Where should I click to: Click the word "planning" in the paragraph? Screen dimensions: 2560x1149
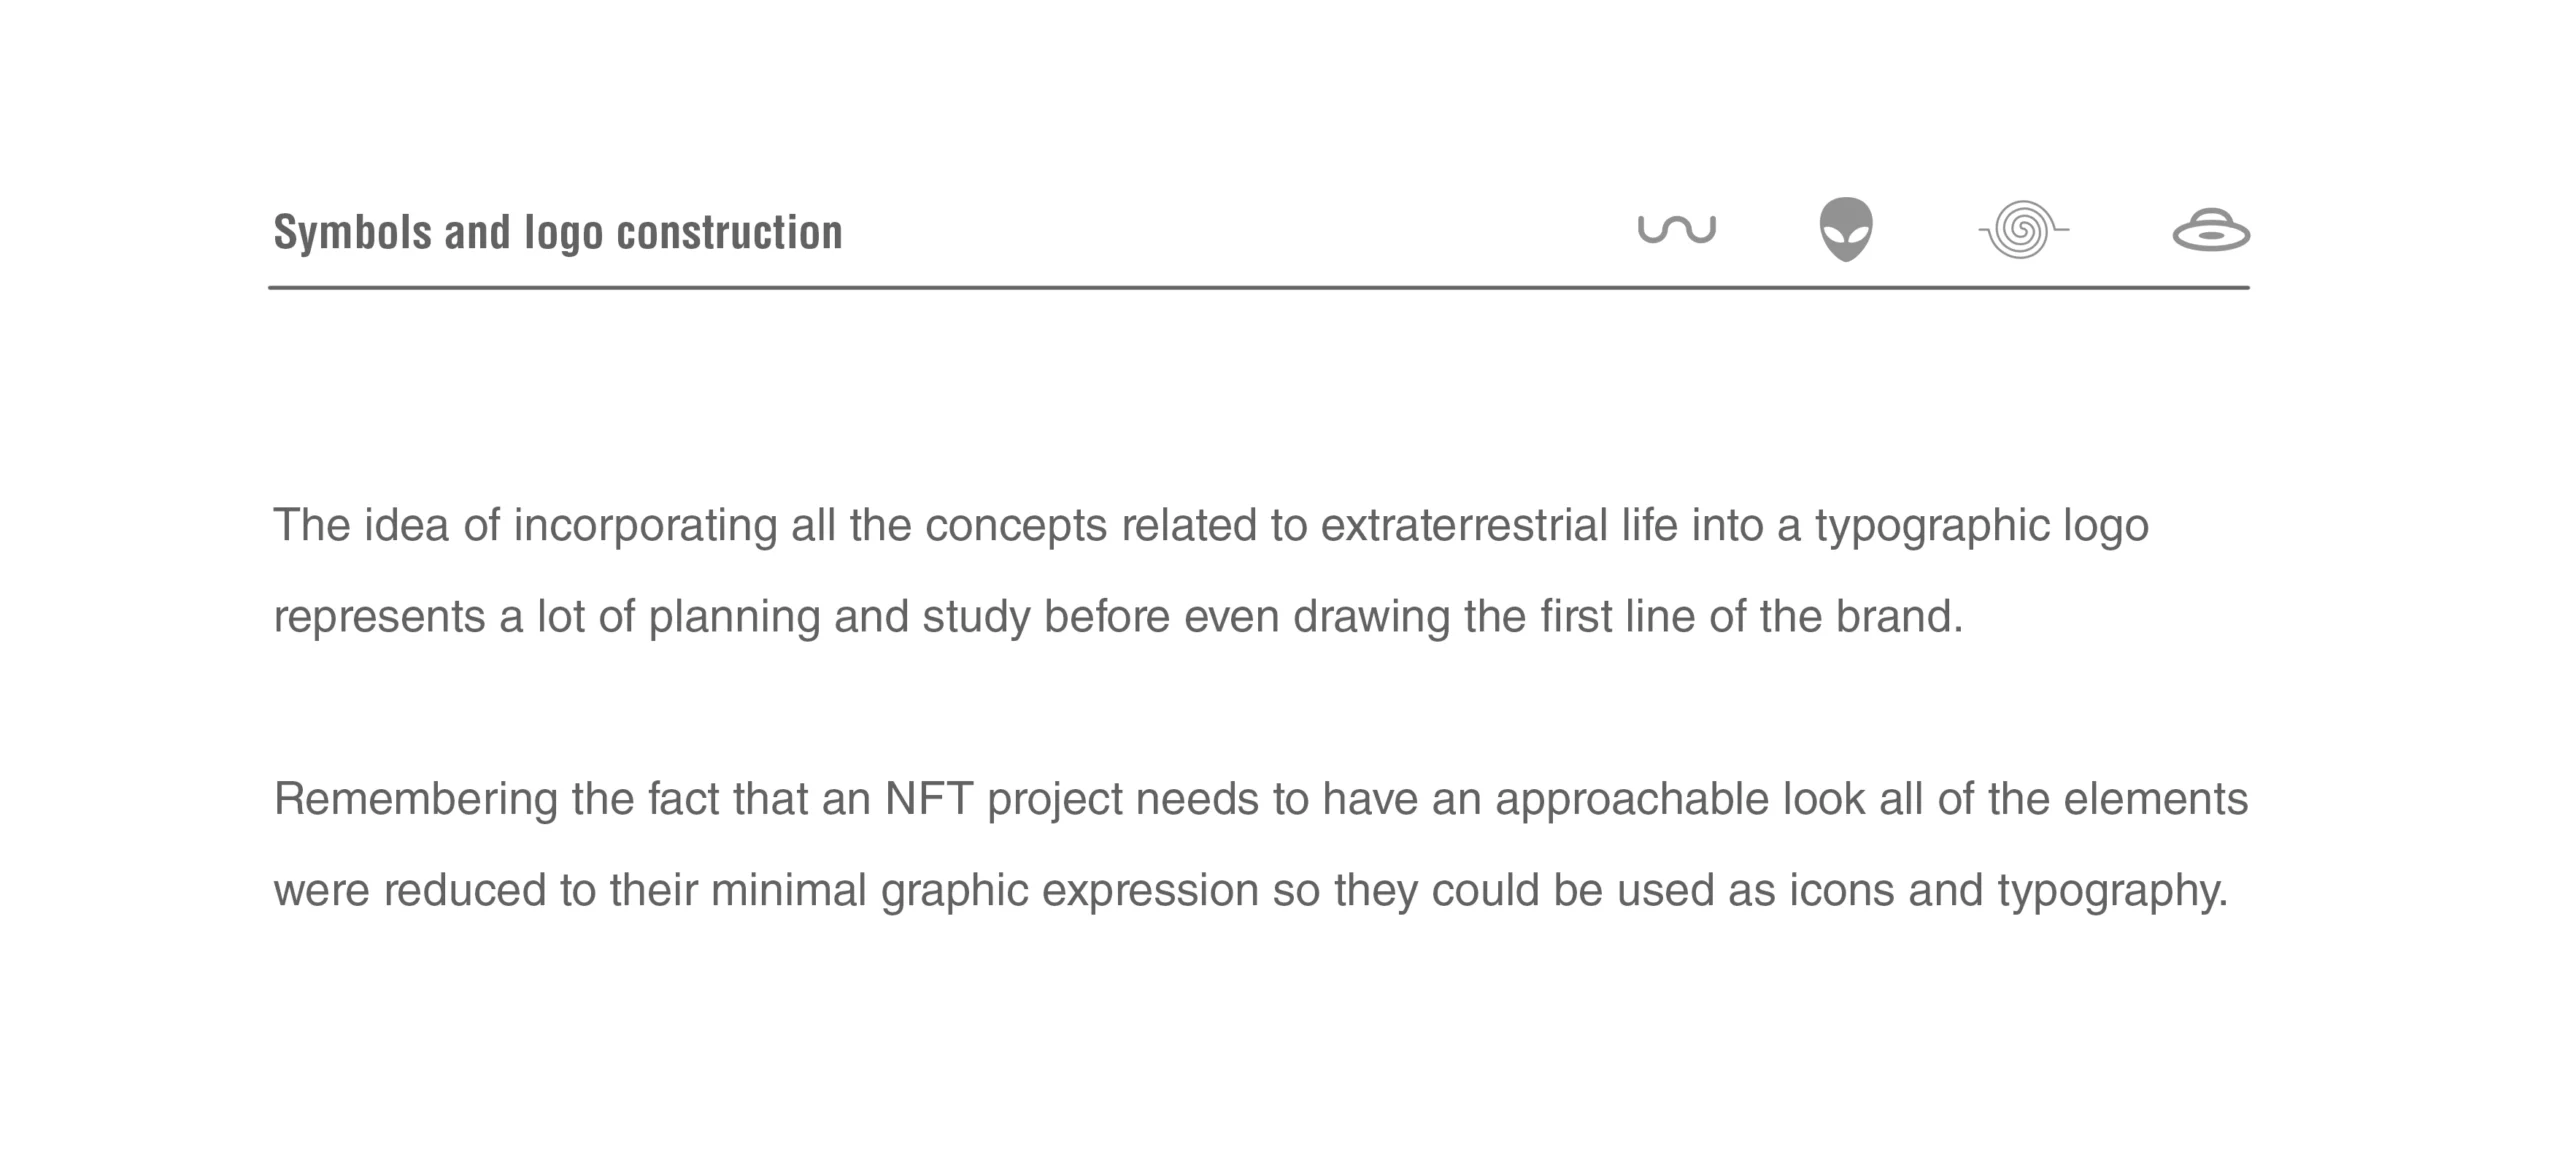[734, 617]
